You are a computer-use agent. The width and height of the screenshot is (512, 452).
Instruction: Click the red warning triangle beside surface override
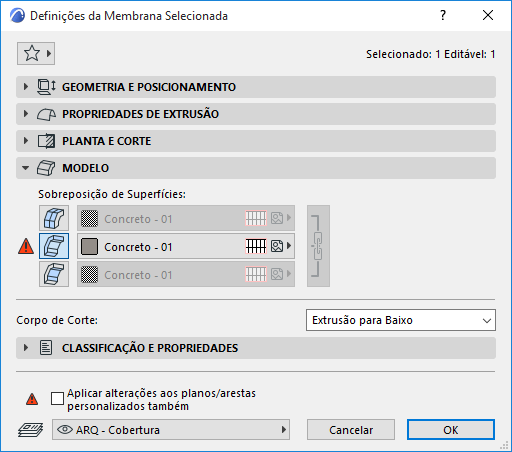[26, 246]
